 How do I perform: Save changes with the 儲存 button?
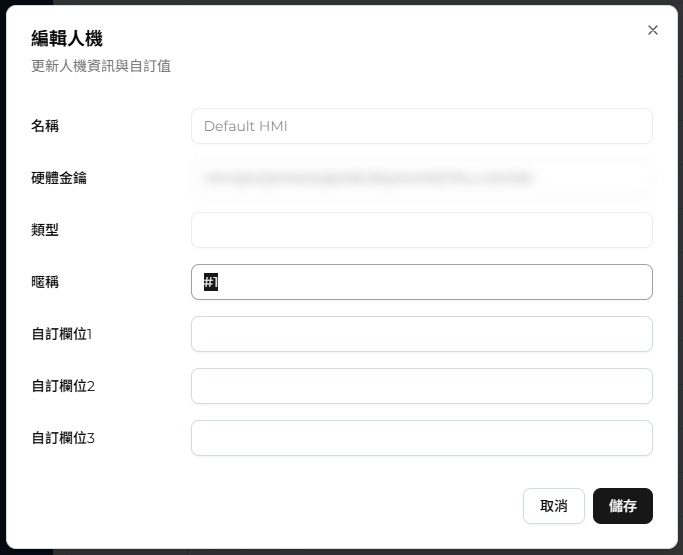point(622,506)
